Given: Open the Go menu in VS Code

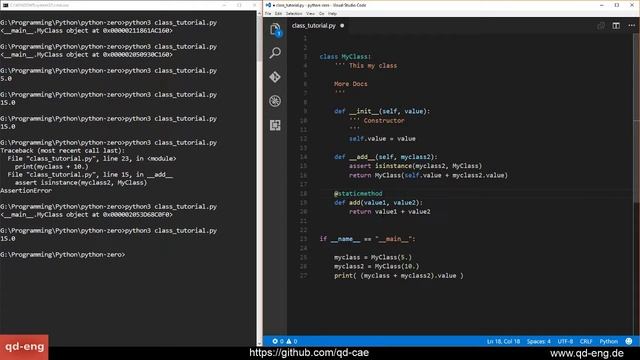Looking at the screenshot, I should 322,13.
